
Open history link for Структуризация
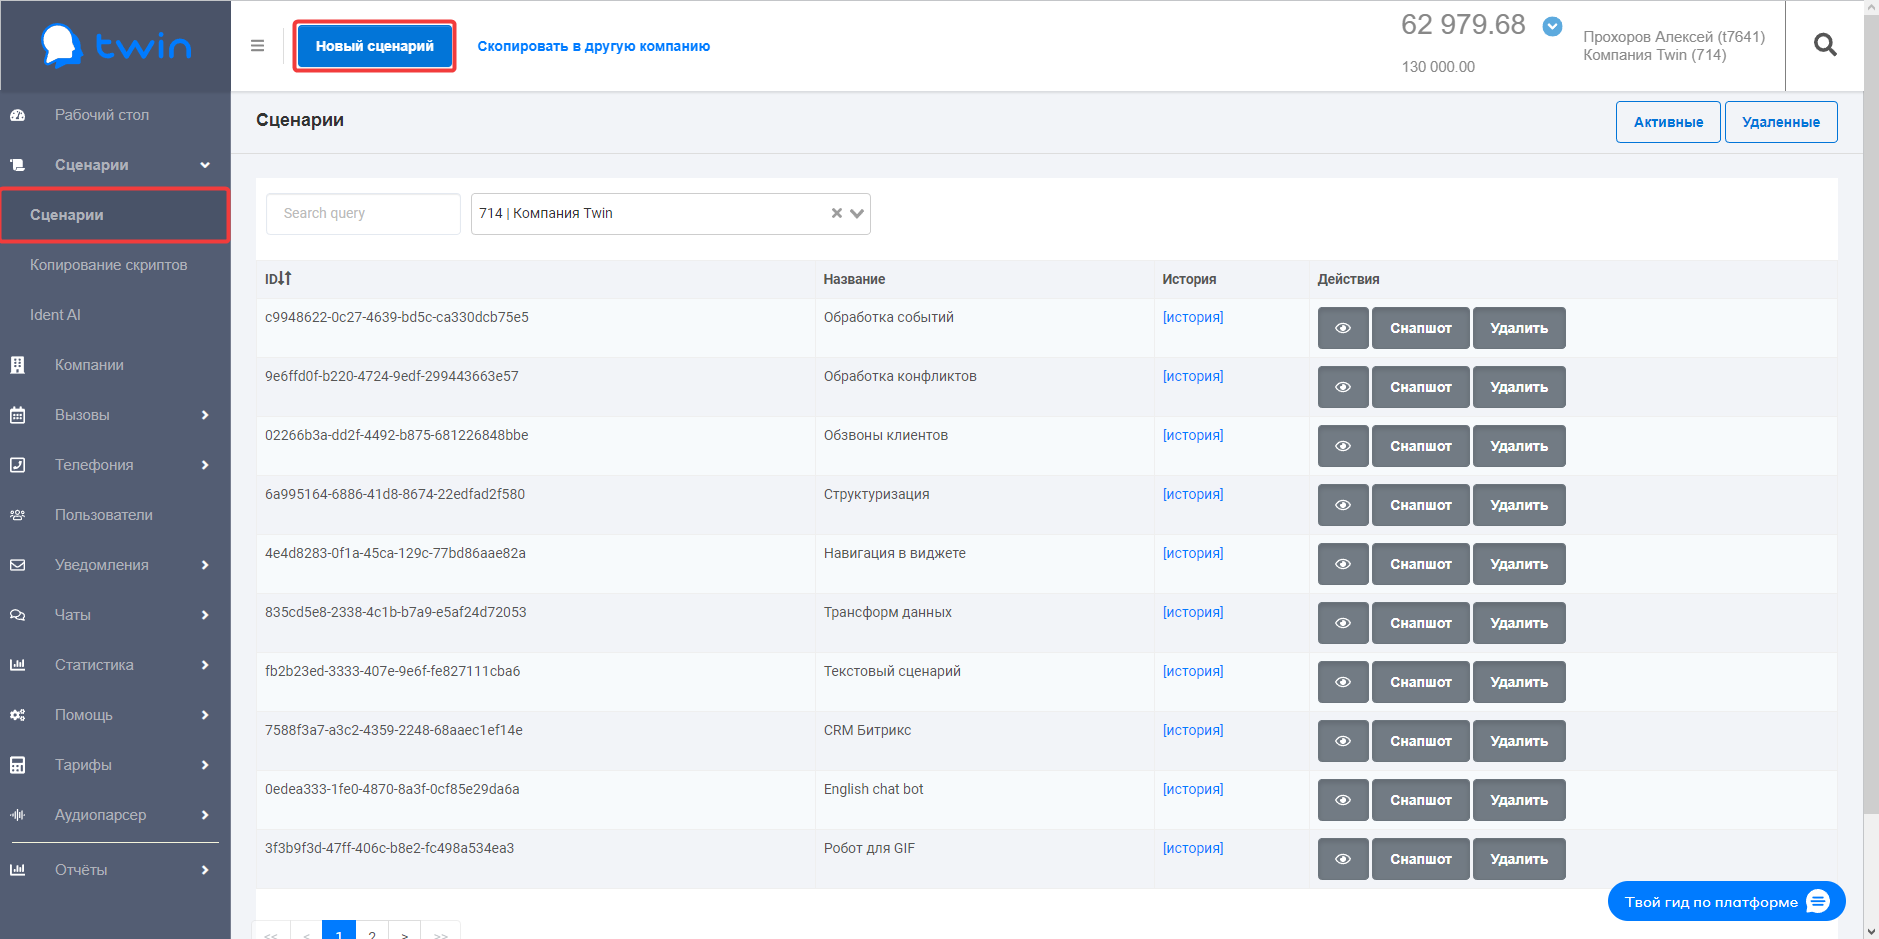[x=1192, y=494]
